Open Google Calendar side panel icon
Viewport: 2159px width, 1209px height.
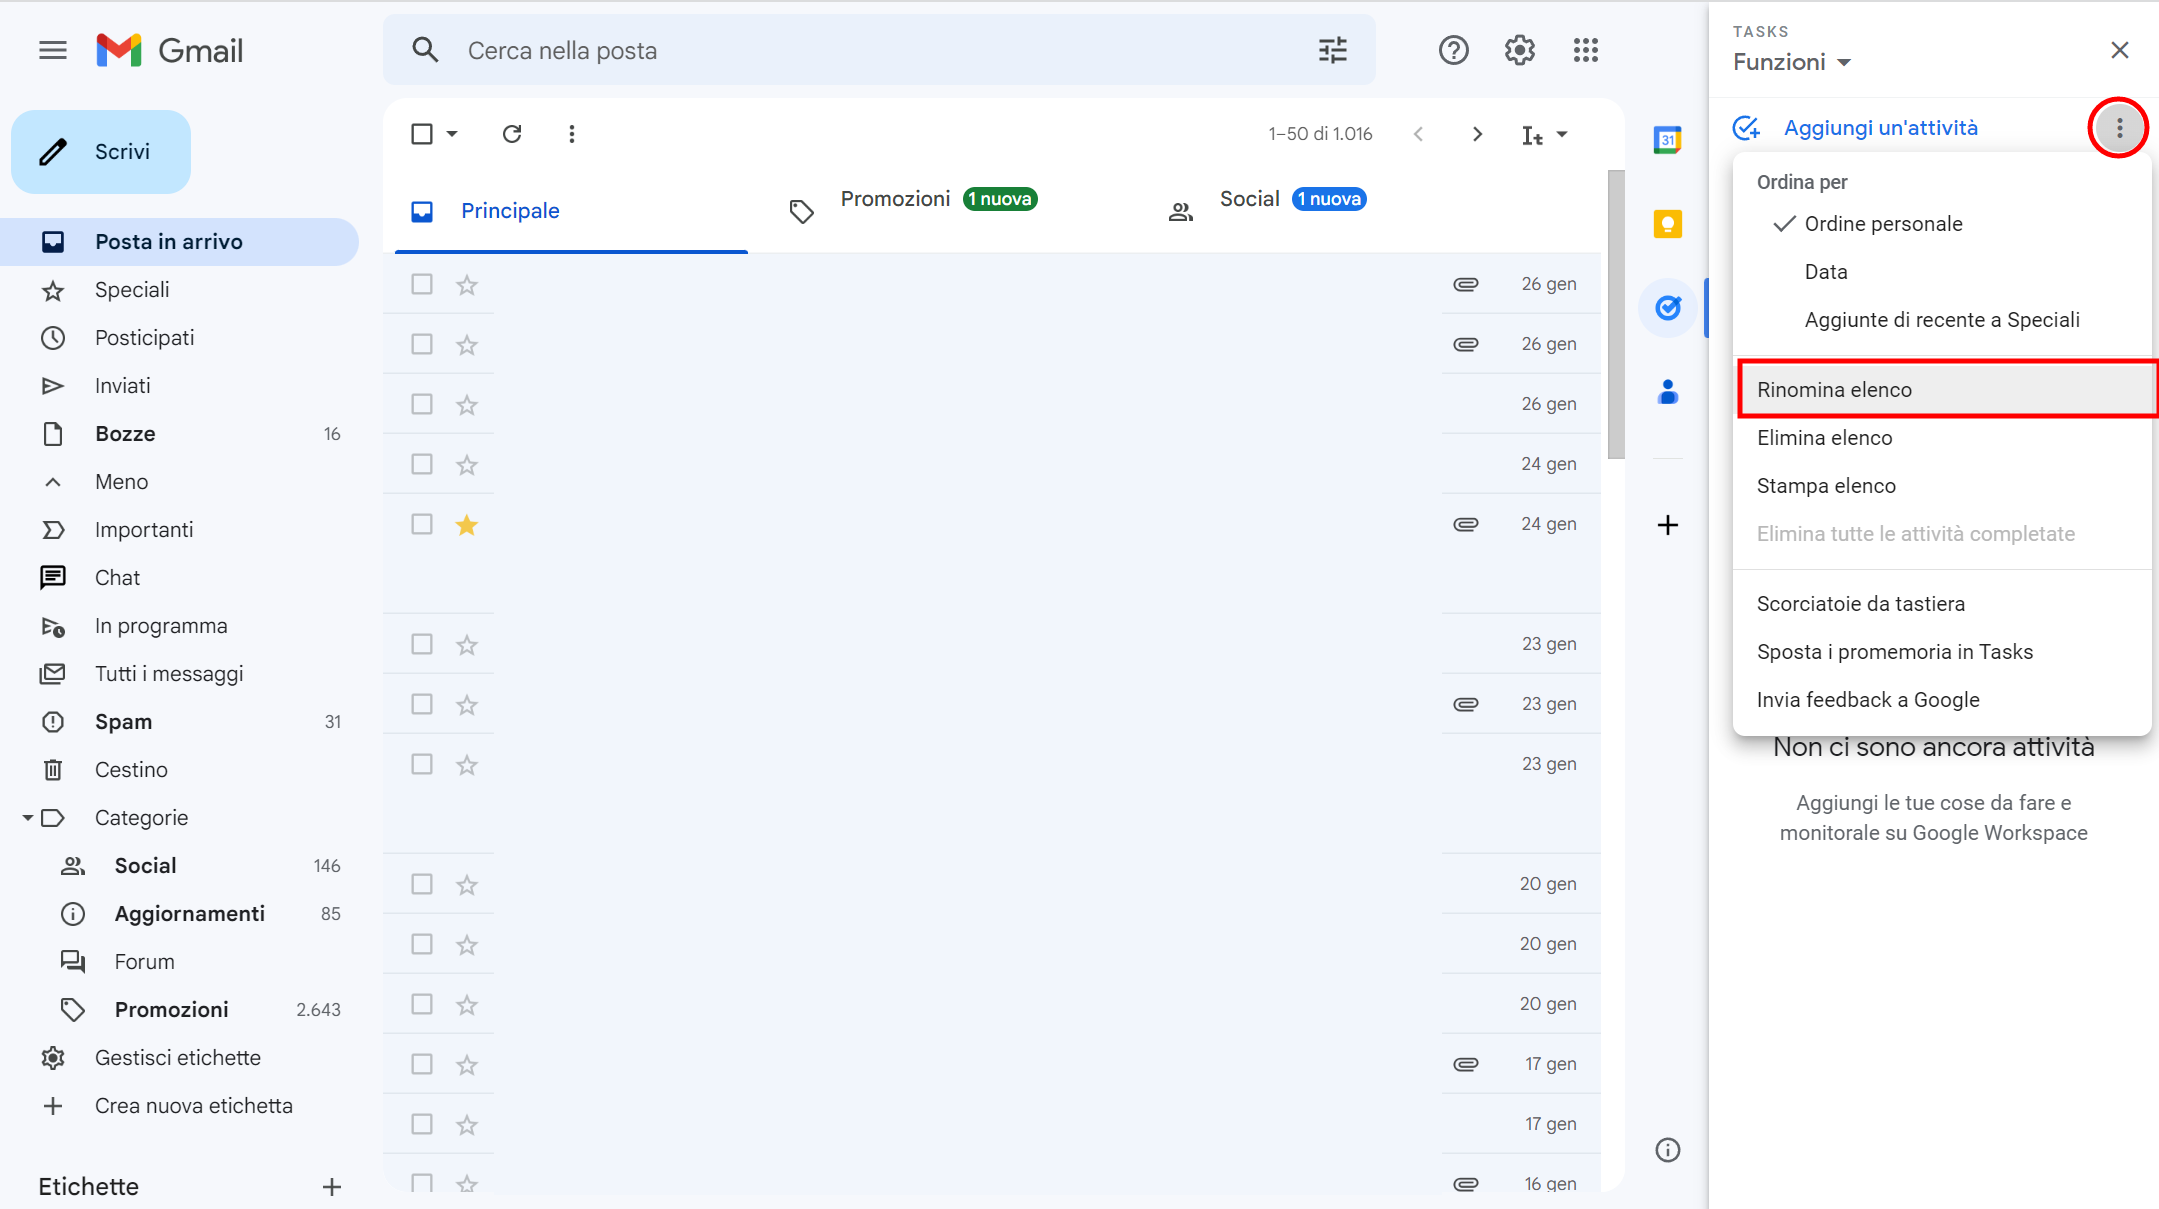(1667, 140)
